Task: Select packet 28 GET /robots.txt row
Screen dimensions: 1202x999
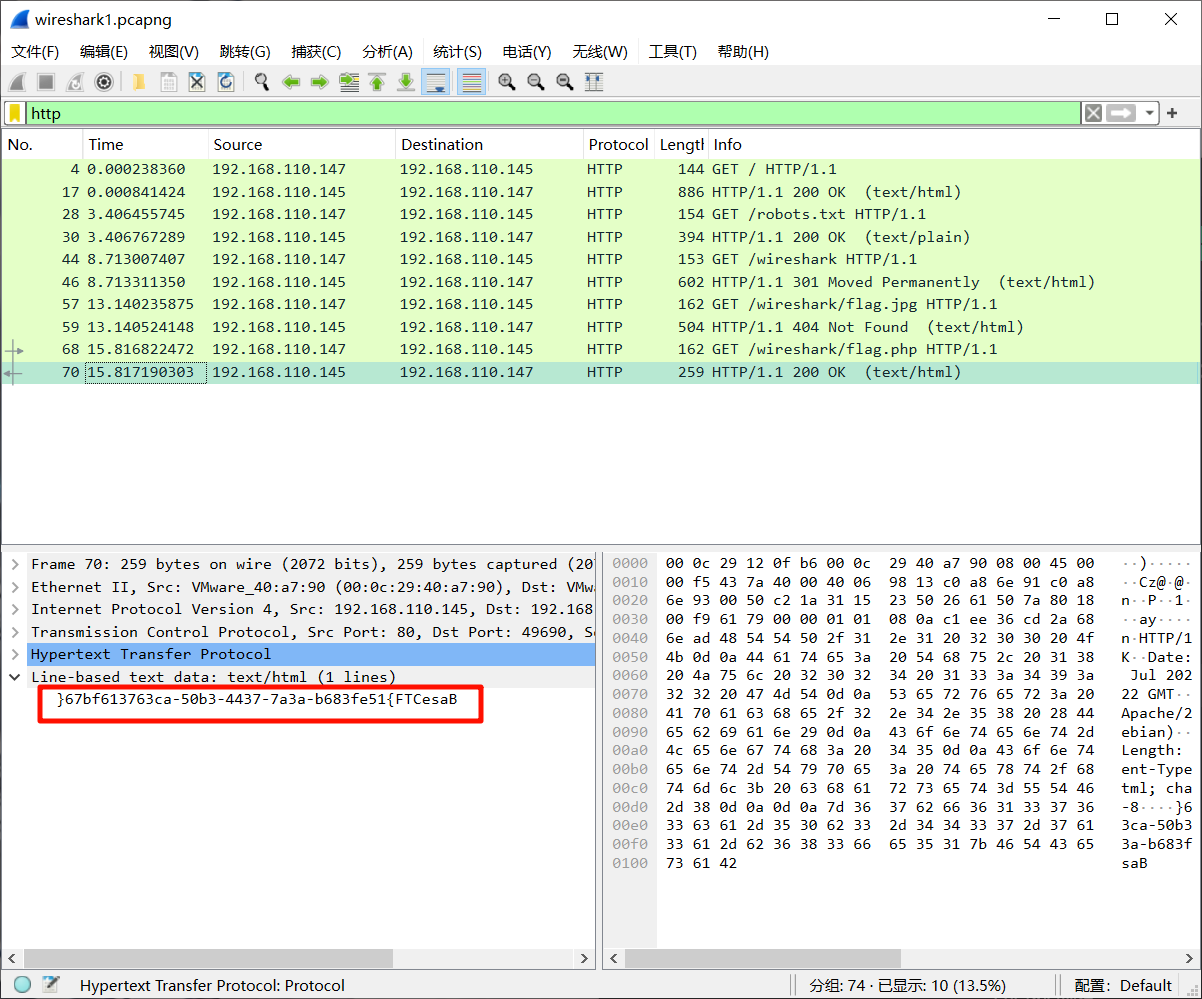Action: pos(600,215)
